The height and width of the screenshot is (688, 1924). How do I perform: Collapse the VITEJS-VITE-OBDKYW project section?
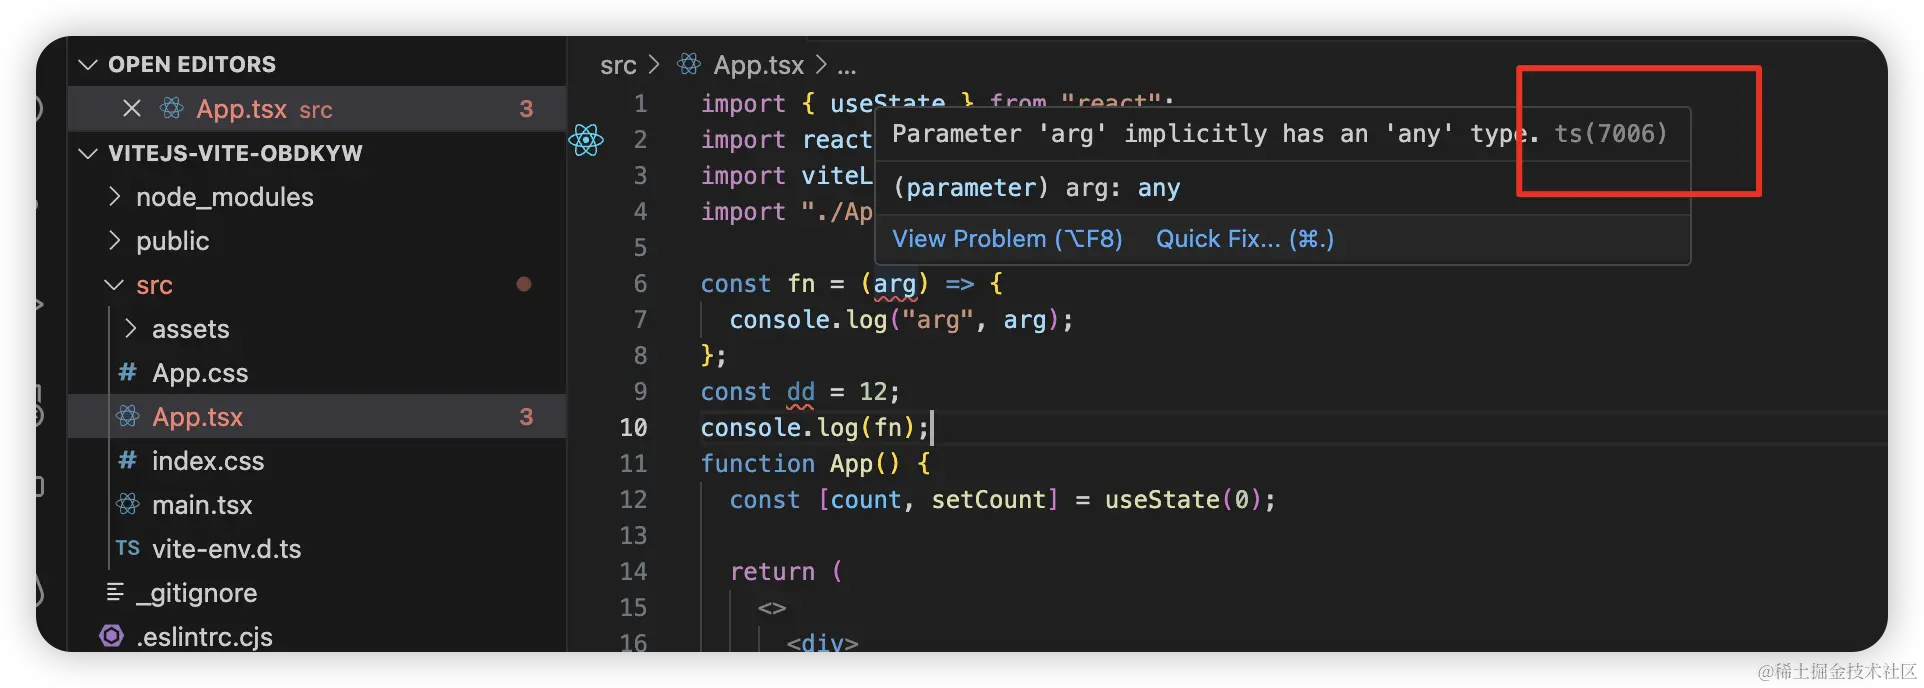point(88,153)
